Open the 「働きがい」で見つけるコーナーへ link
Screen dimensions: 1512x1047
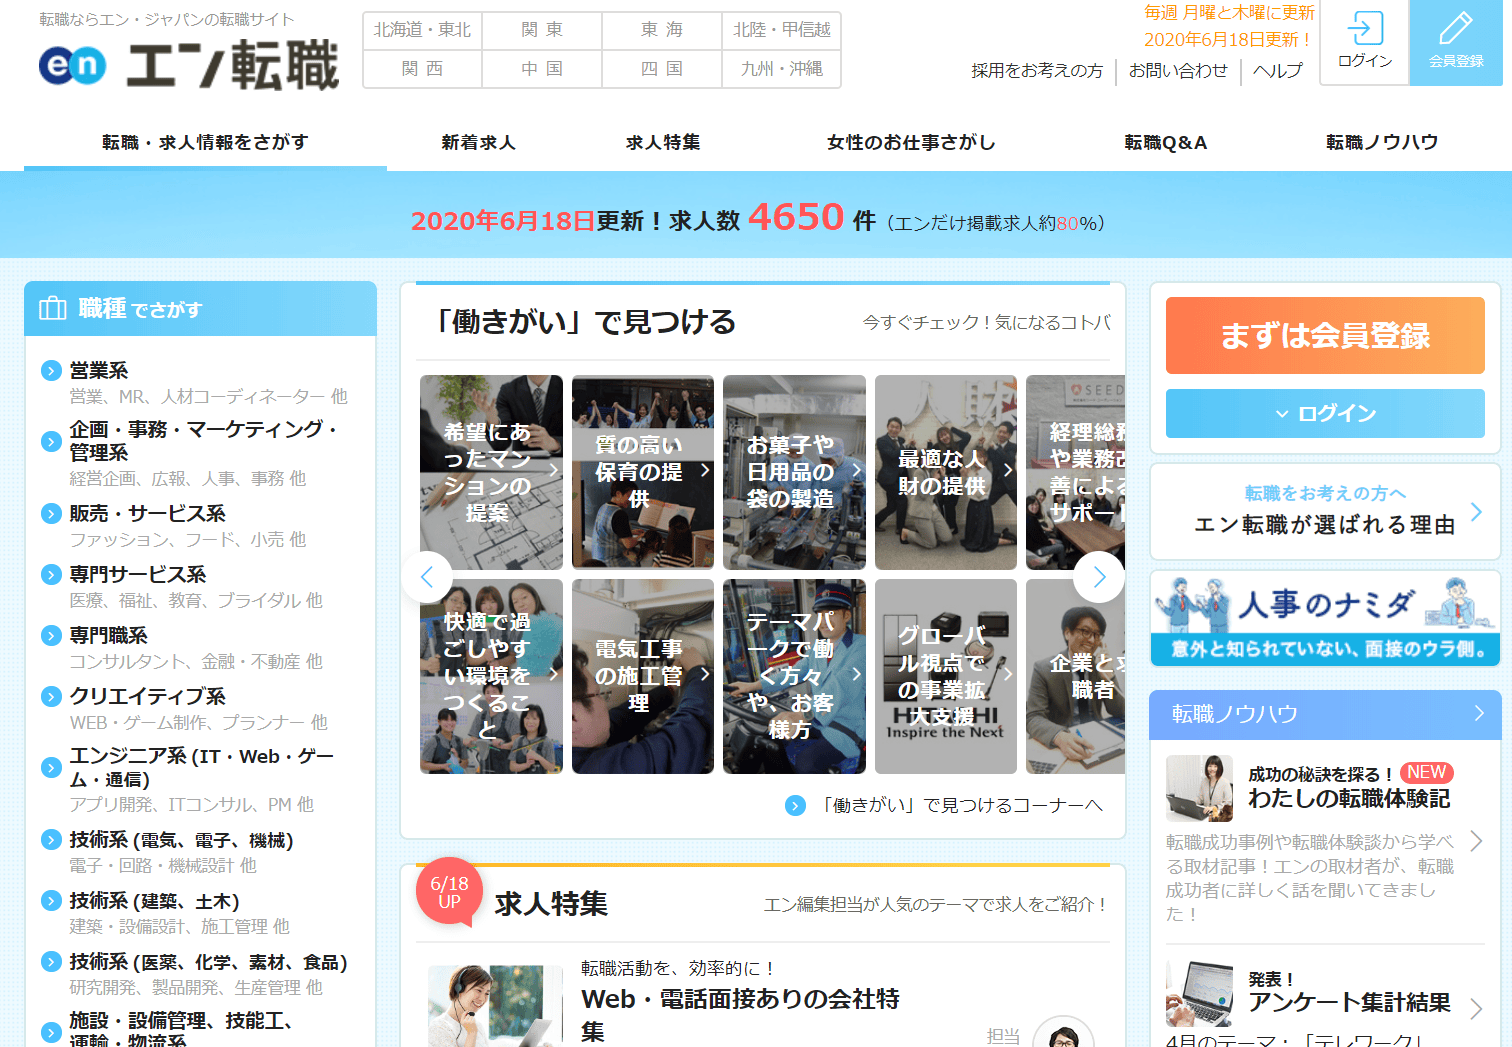click(x=960, y=805)
